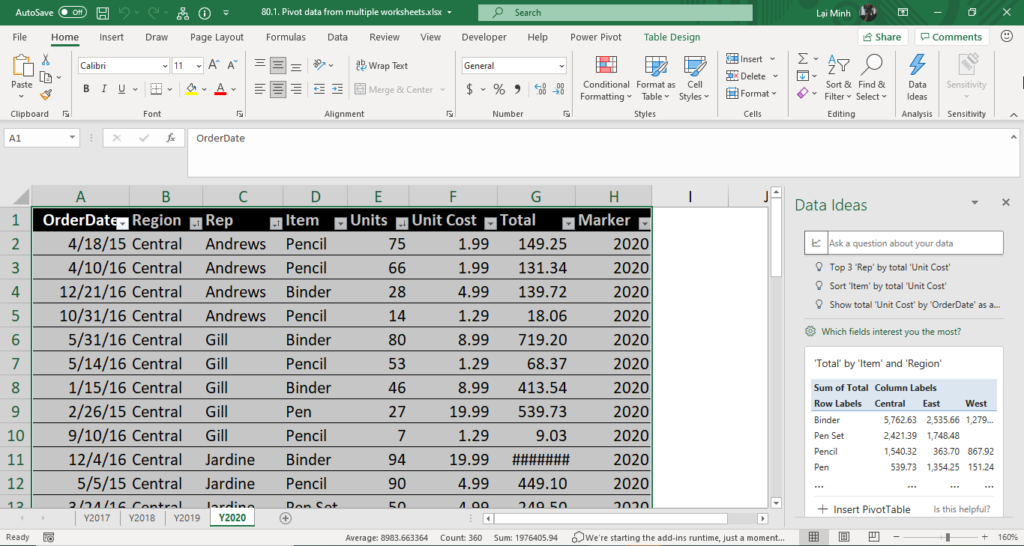Click Which fields interest you the most?

tap(891, 332)
